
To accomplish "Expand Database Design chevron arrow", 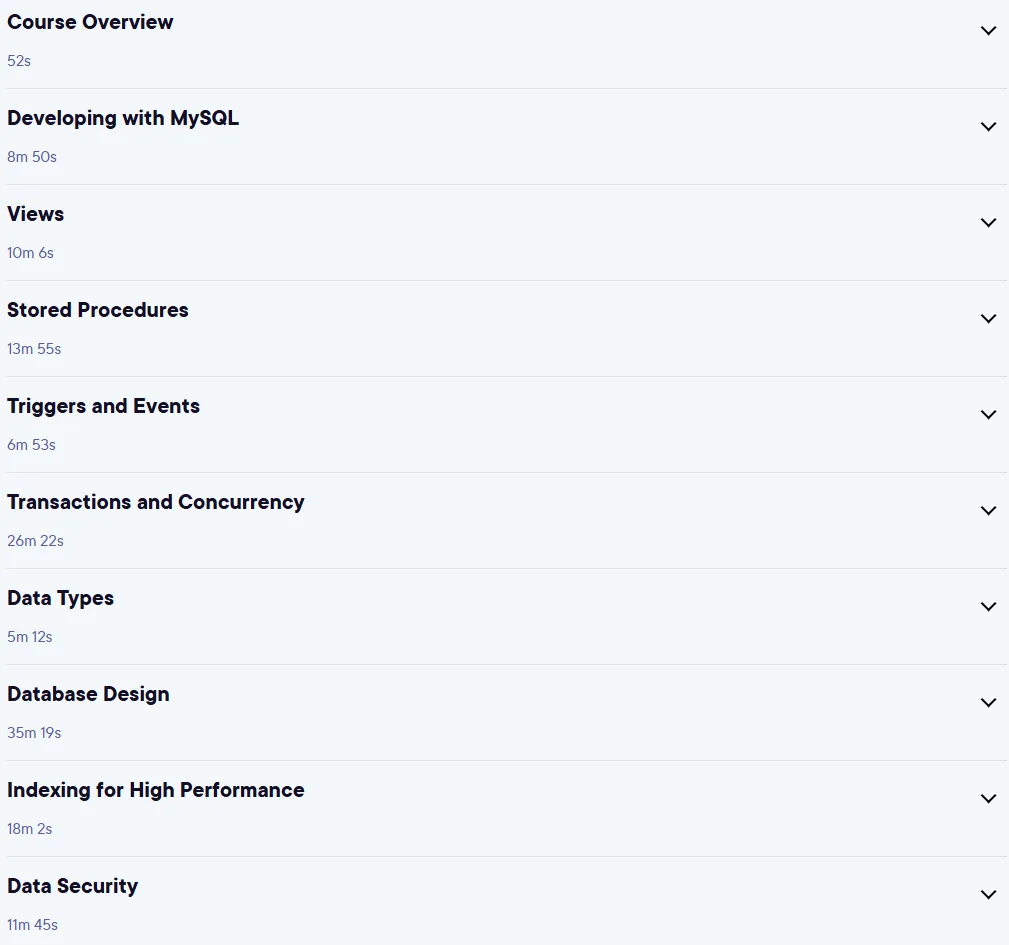I will point(988,702).
